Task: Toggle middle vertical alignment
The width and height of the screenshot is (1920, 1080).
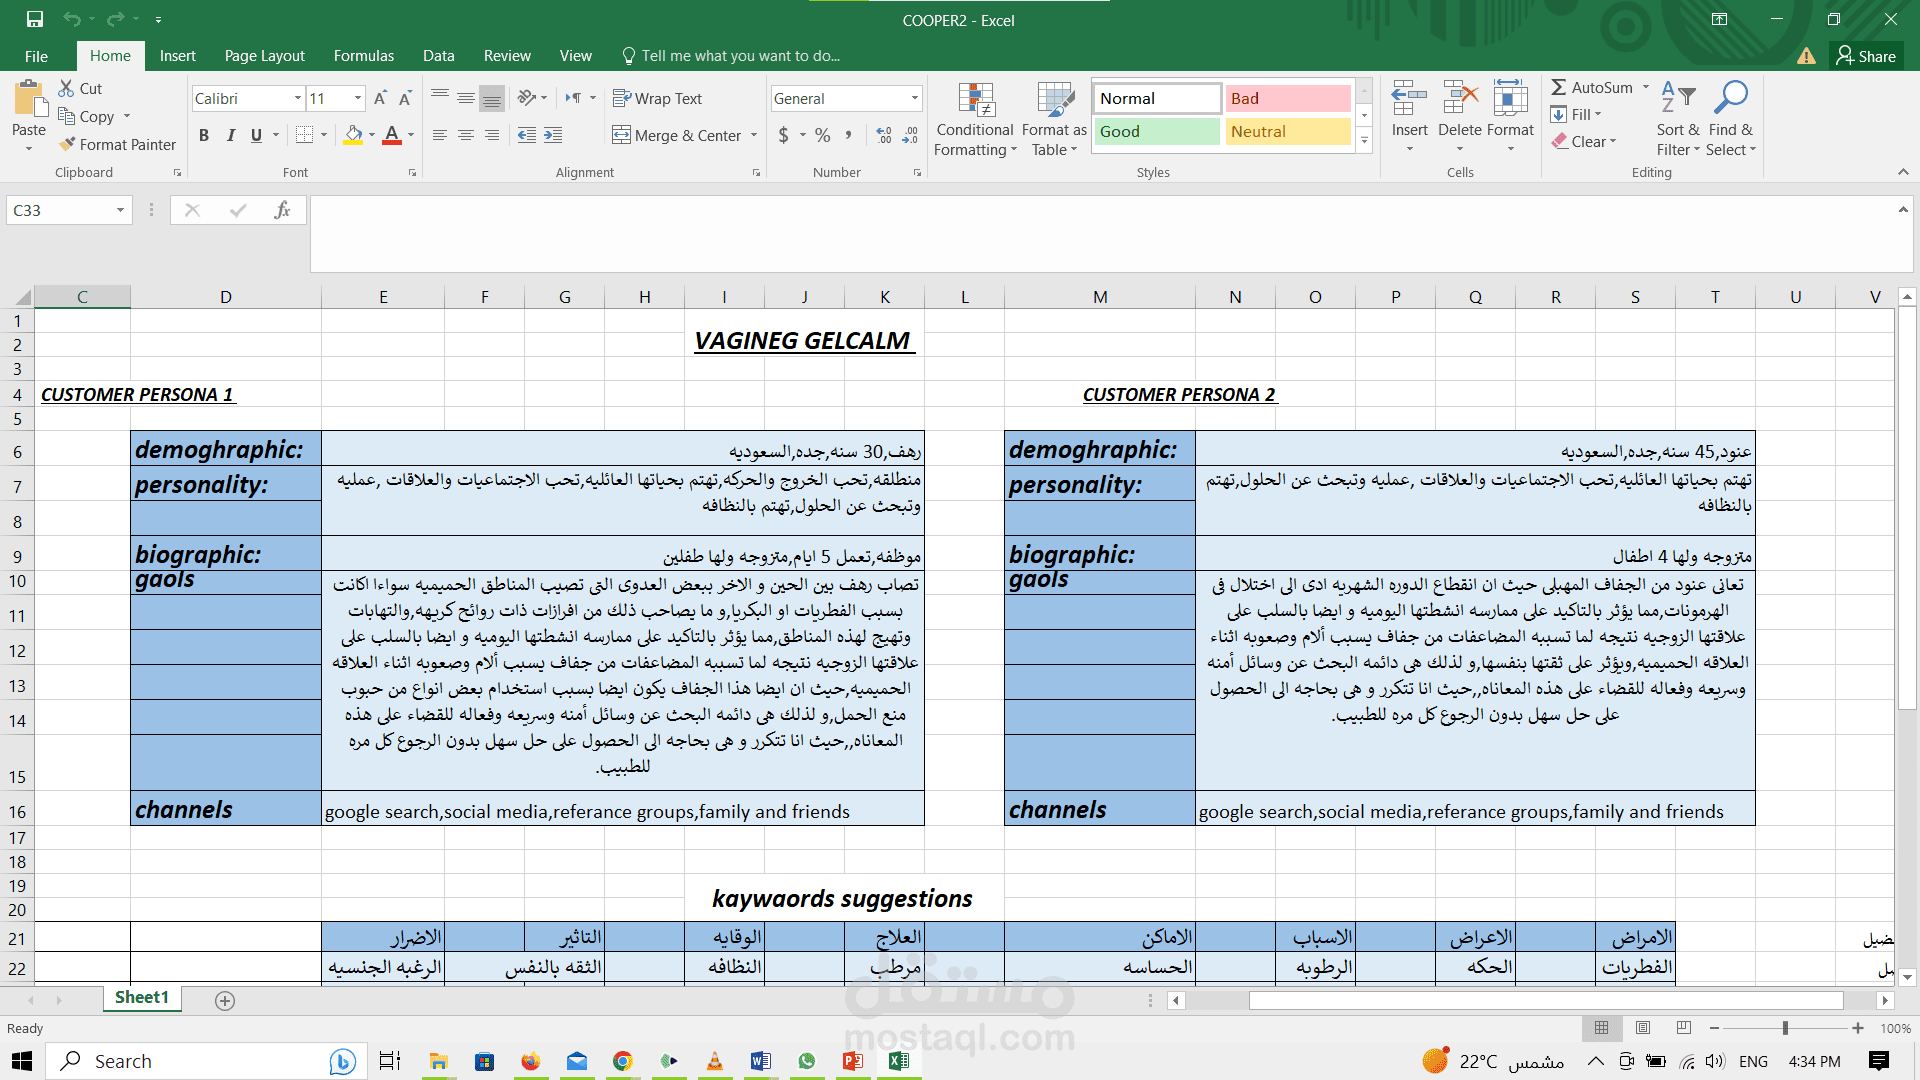Action: point(466,98)
